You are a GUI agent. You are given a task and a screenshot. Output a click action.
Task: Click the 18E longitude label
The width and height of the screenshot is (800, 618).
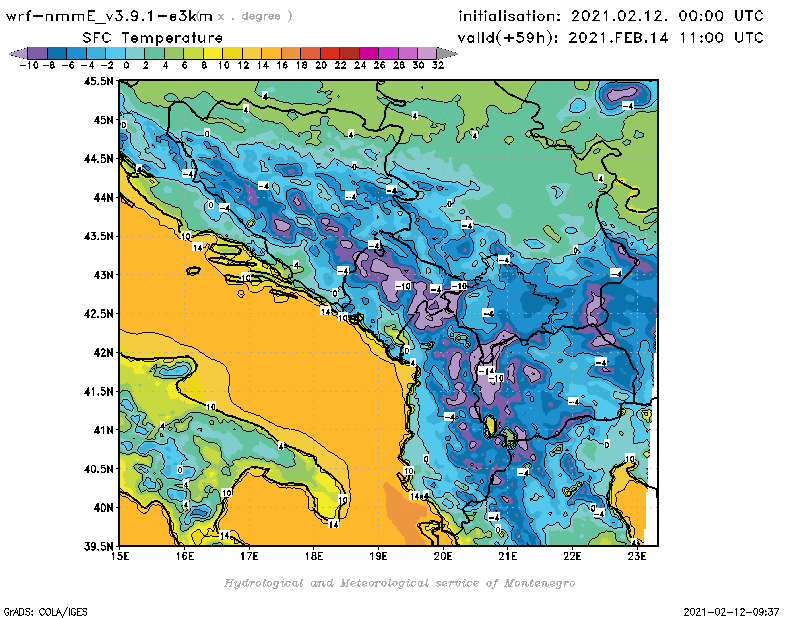click(314, 556)
